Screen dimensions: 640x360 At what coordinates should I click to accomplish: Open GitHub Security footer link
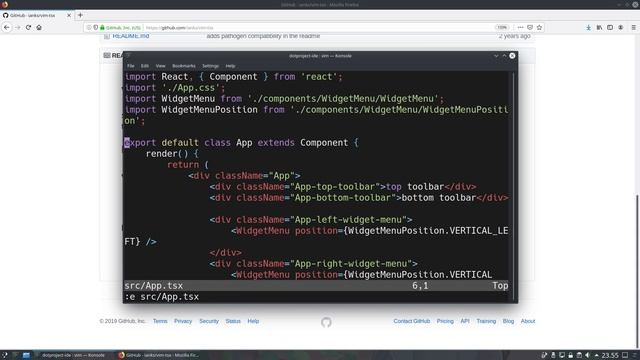209,321
